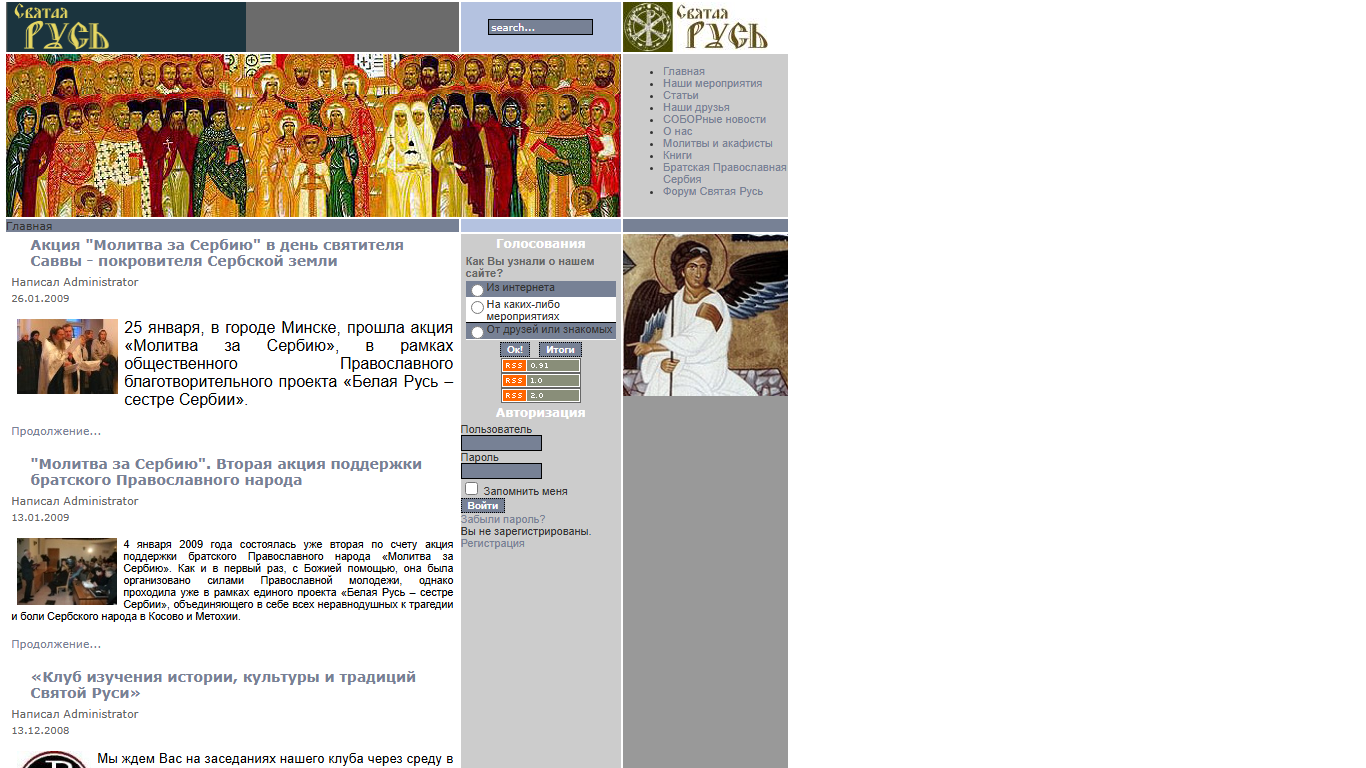Click the date 13.12.2008
The height and width of the screenshot is (768, 1366).
point(40,730)
